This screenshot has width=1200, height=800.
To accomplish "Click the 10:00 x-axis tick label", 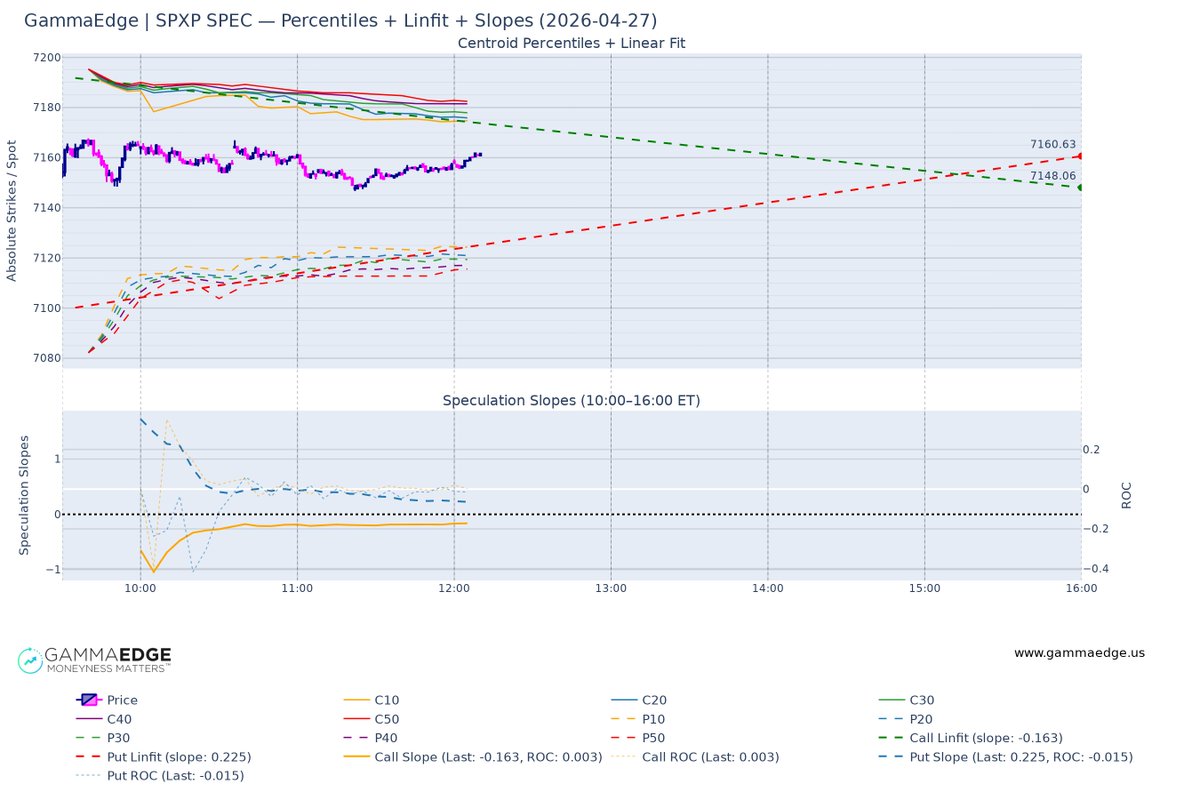I will [140, 589].
